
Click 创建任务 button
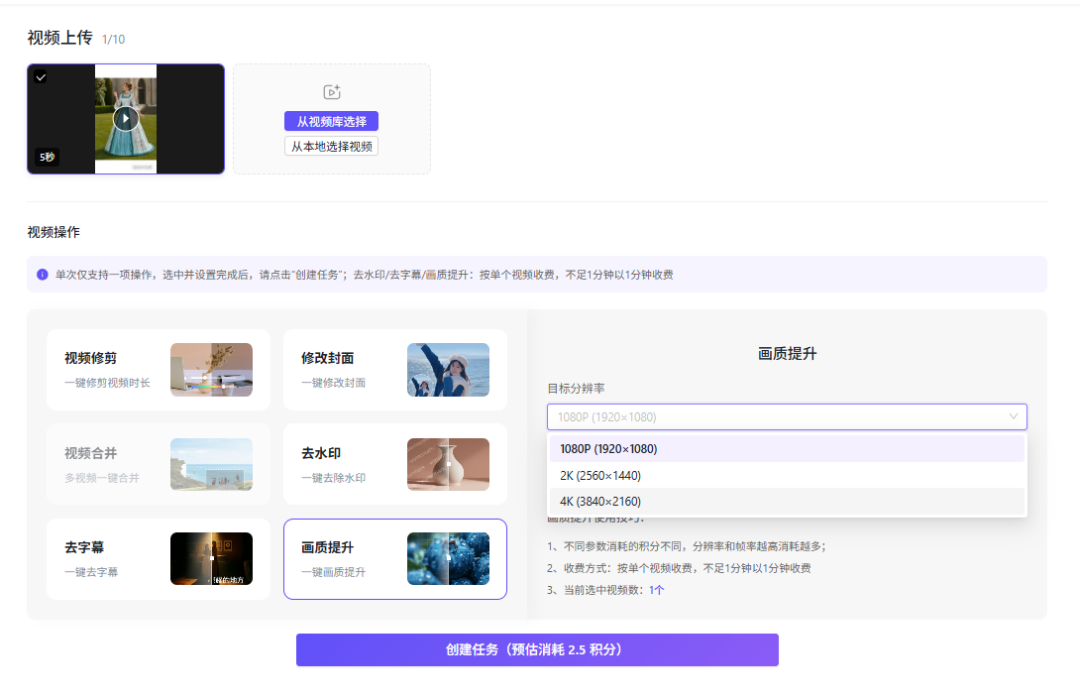tap(537, 650)
